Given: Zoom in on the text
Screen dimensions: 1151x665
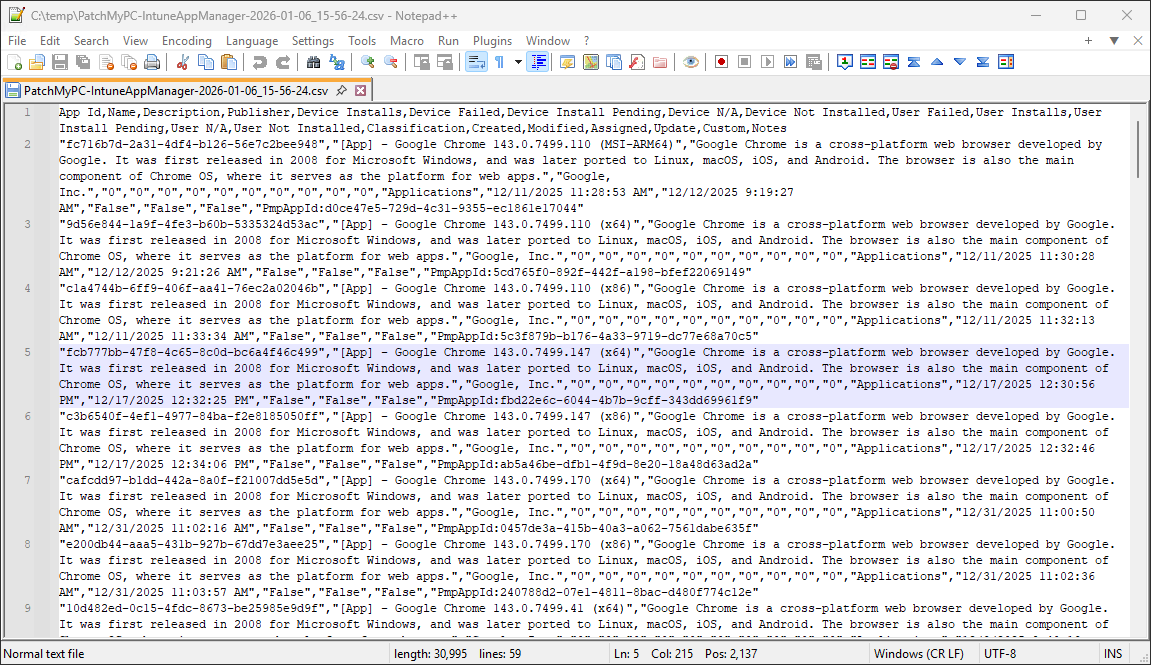Looking at the screenshot, I should (366, 61).
